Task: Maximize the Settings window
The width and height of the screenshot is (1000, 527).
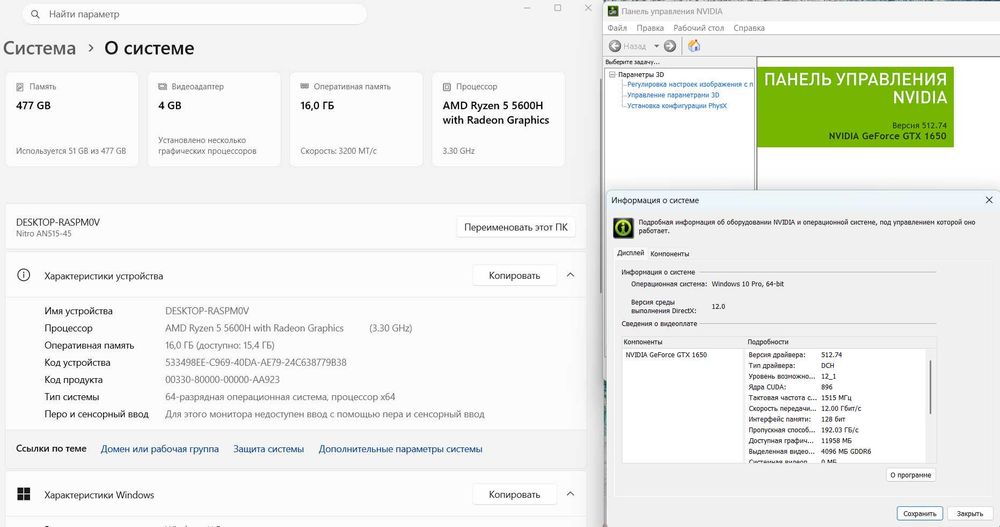Action: point(557,8)
